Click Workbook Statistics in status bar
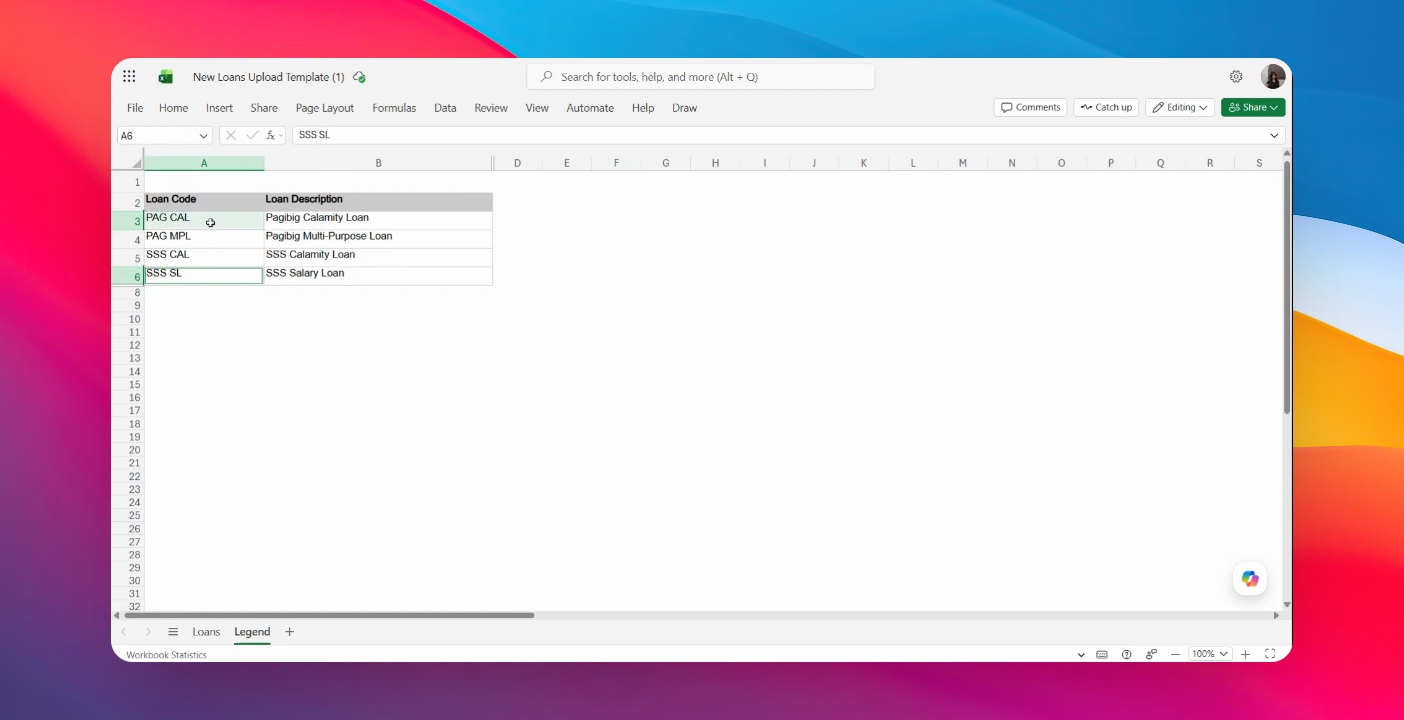1404x720 pixels. (x=166, y=655)
